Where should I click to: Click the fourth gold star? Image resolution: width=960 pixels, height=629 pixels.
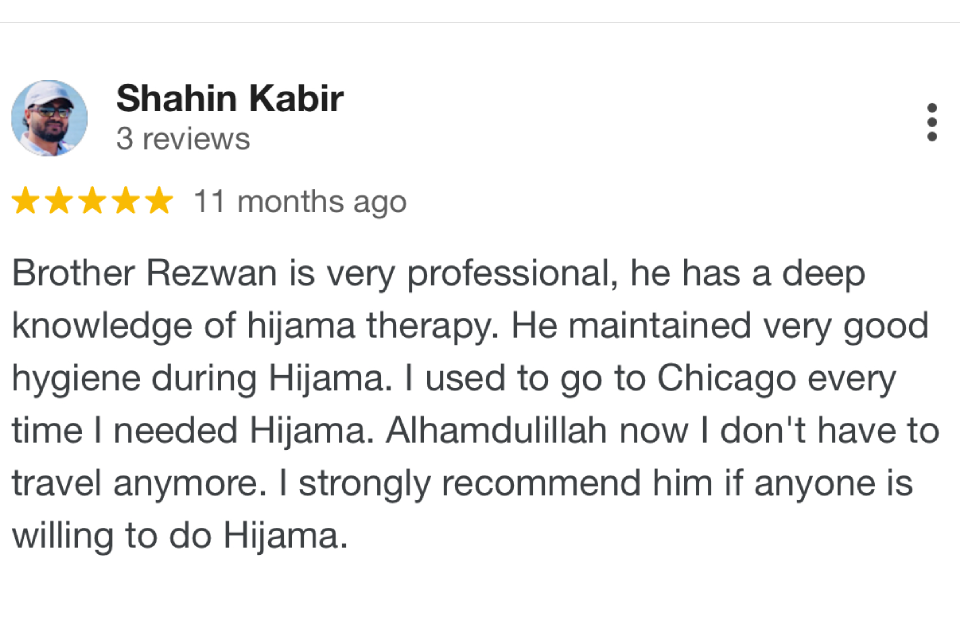click(126, 201)
